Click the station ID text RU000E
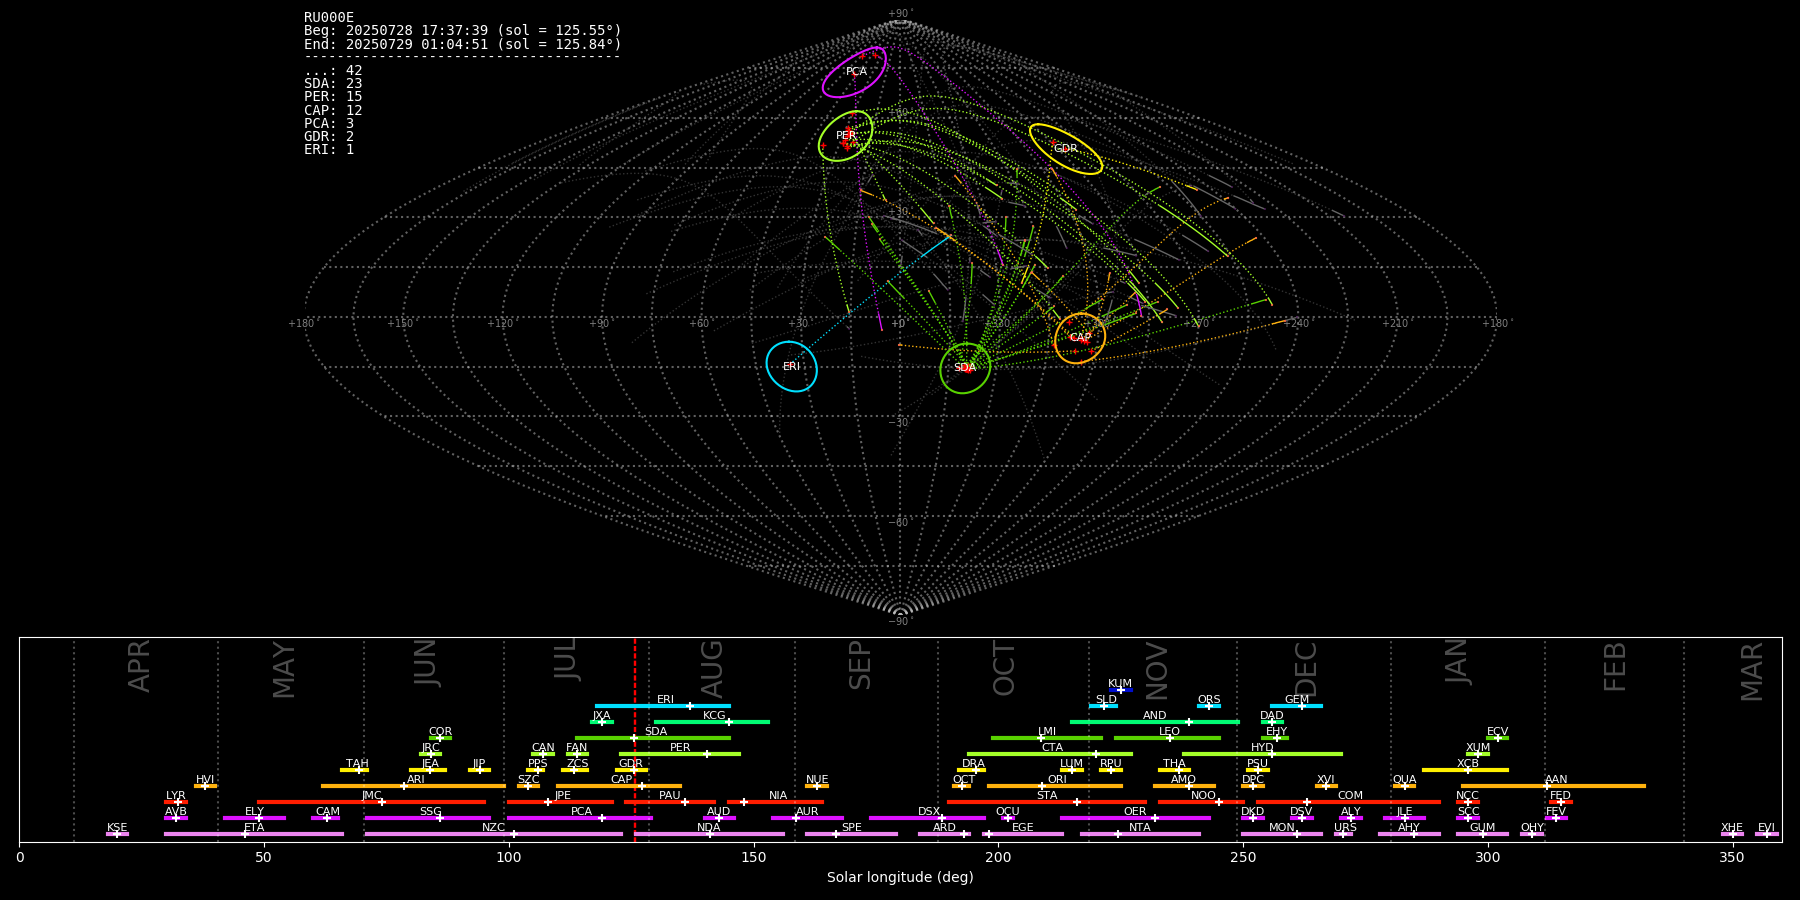The image size is (1800, 900). [x=329, y=17]
